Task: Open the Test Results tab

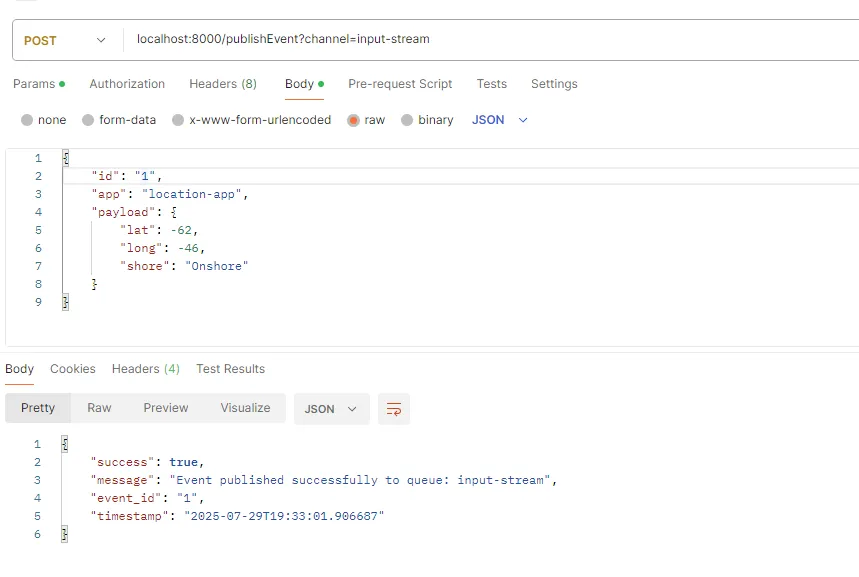Action: (230, 369)
